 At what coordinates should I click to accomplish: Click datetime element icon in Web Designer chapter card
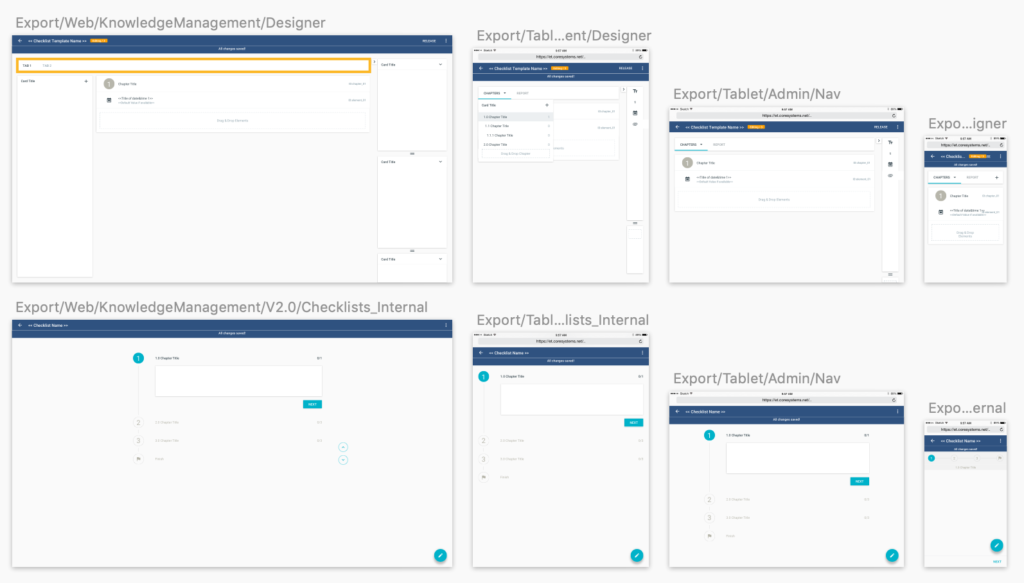109,100
